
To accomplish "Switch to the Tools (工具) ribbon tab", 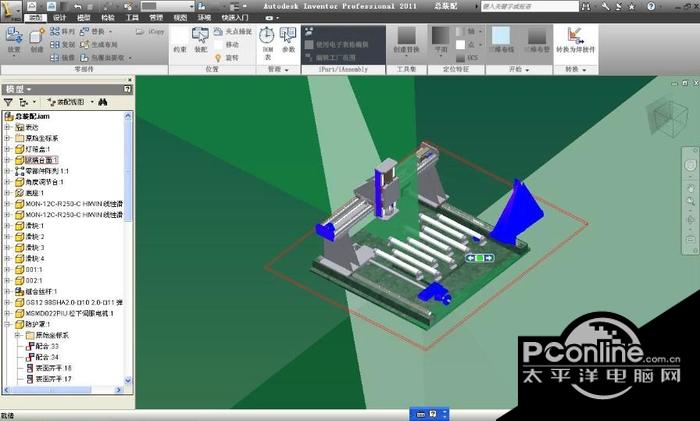I will click(132, 18).
